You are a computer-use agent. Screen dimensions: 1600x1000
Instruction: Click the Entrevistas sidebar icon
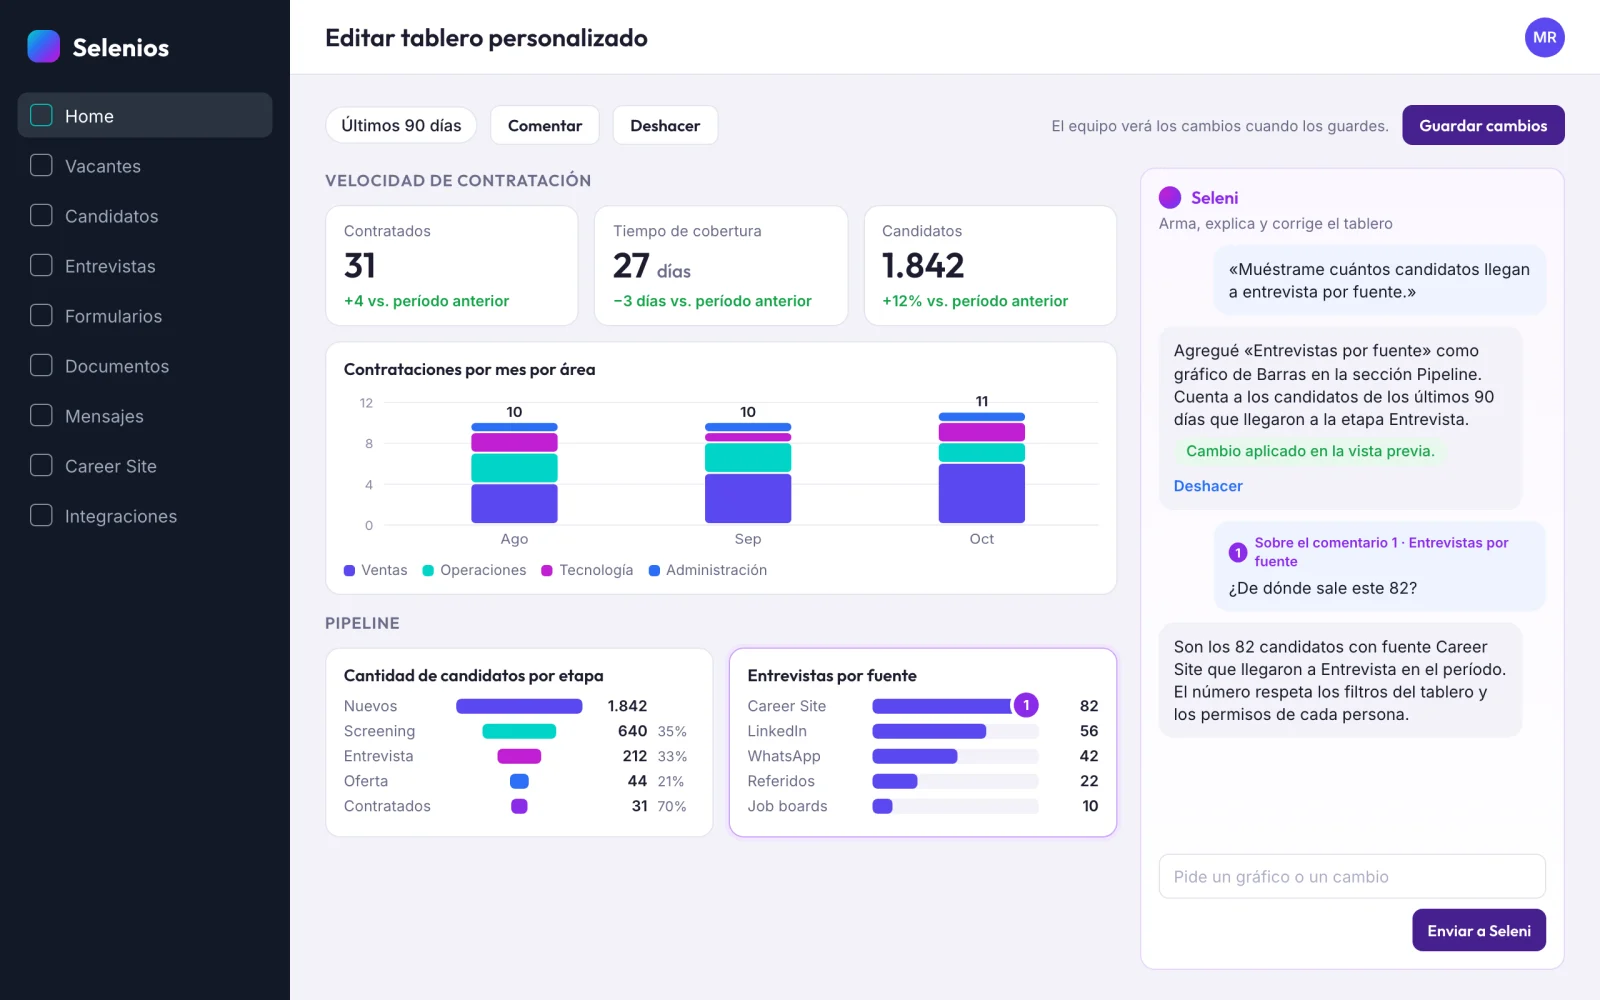click(41, 265)
